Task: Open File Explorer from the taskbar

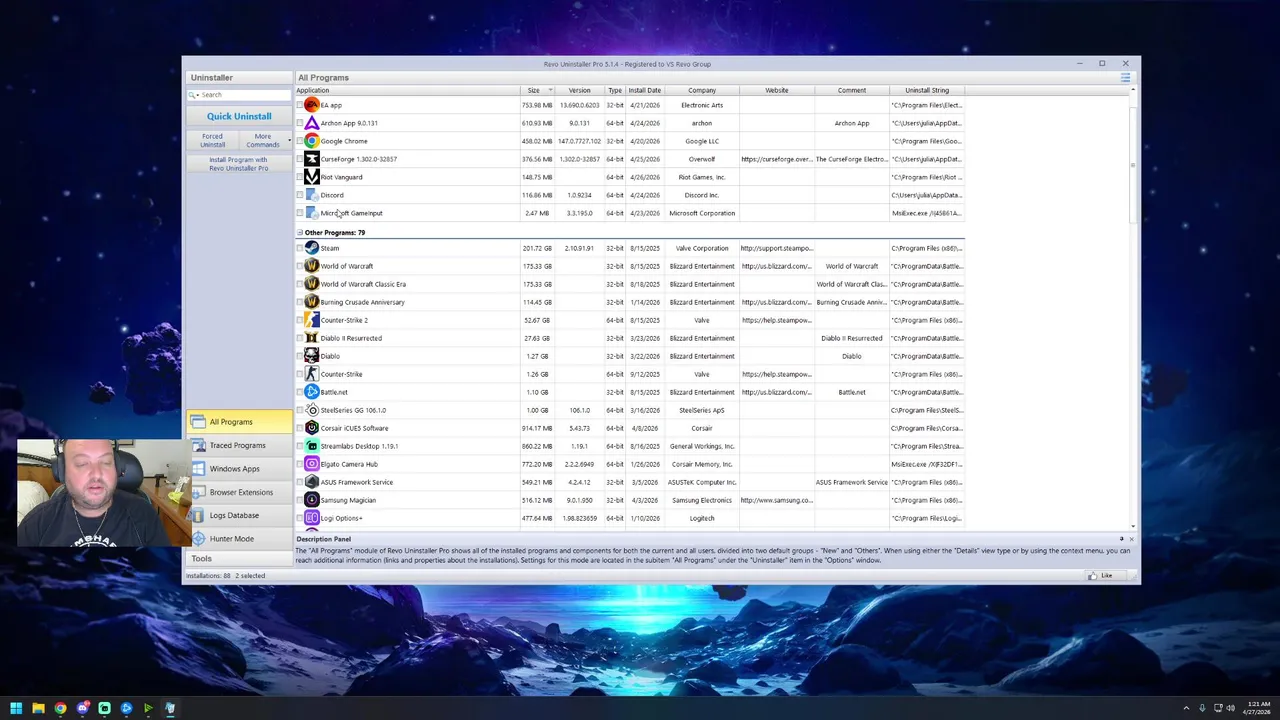Action: 38,708
